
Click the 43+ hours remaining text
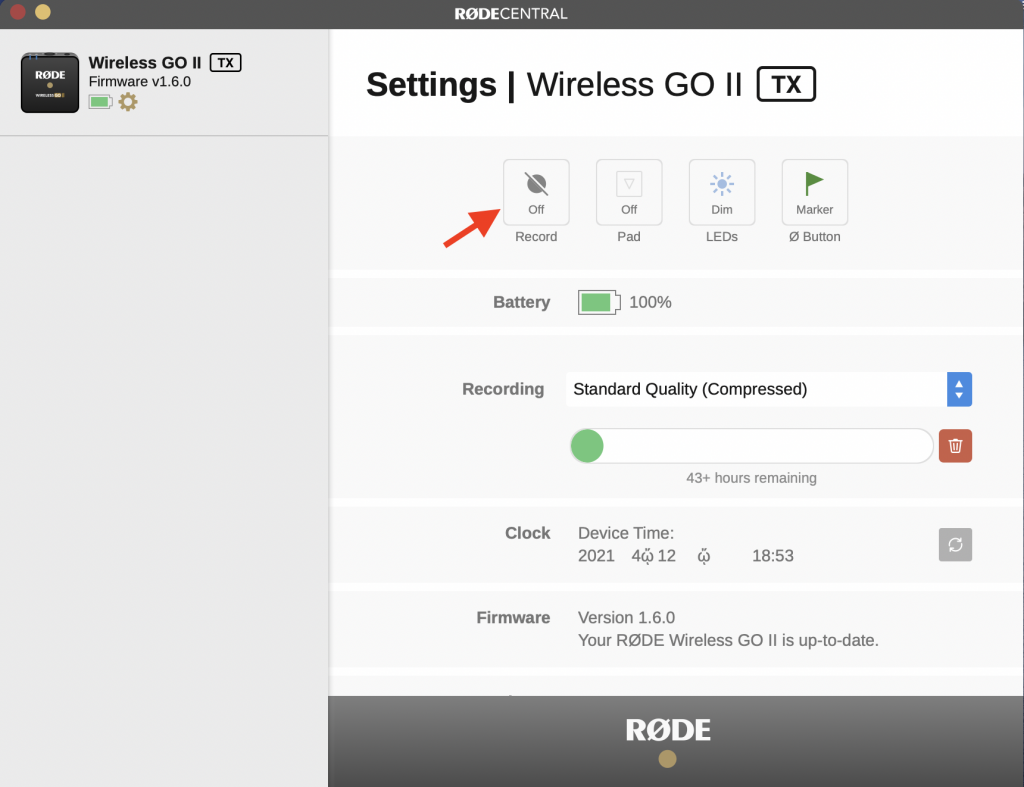[751, 478]
